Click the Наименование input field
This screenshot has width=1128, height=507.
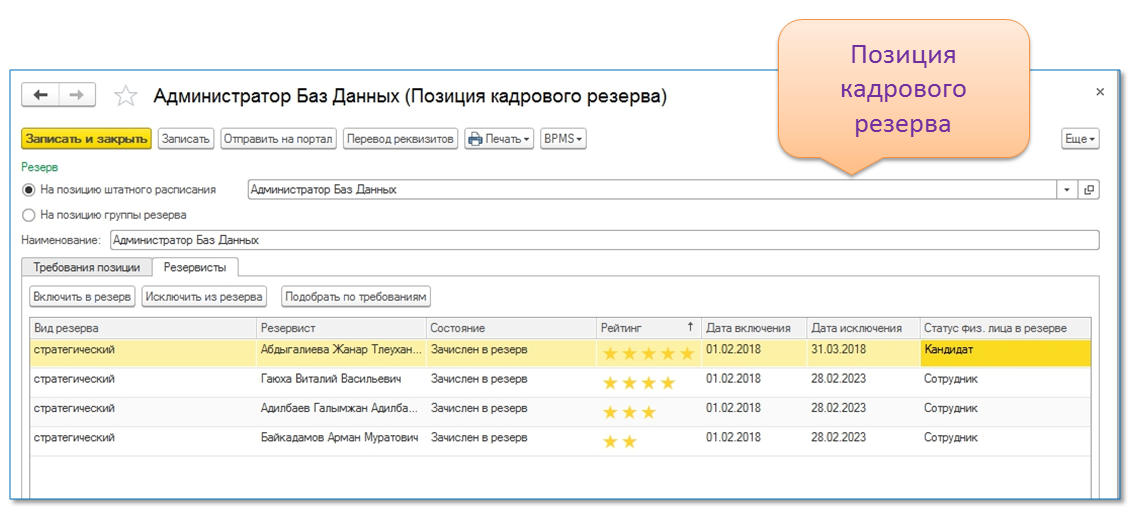point(603,240)
